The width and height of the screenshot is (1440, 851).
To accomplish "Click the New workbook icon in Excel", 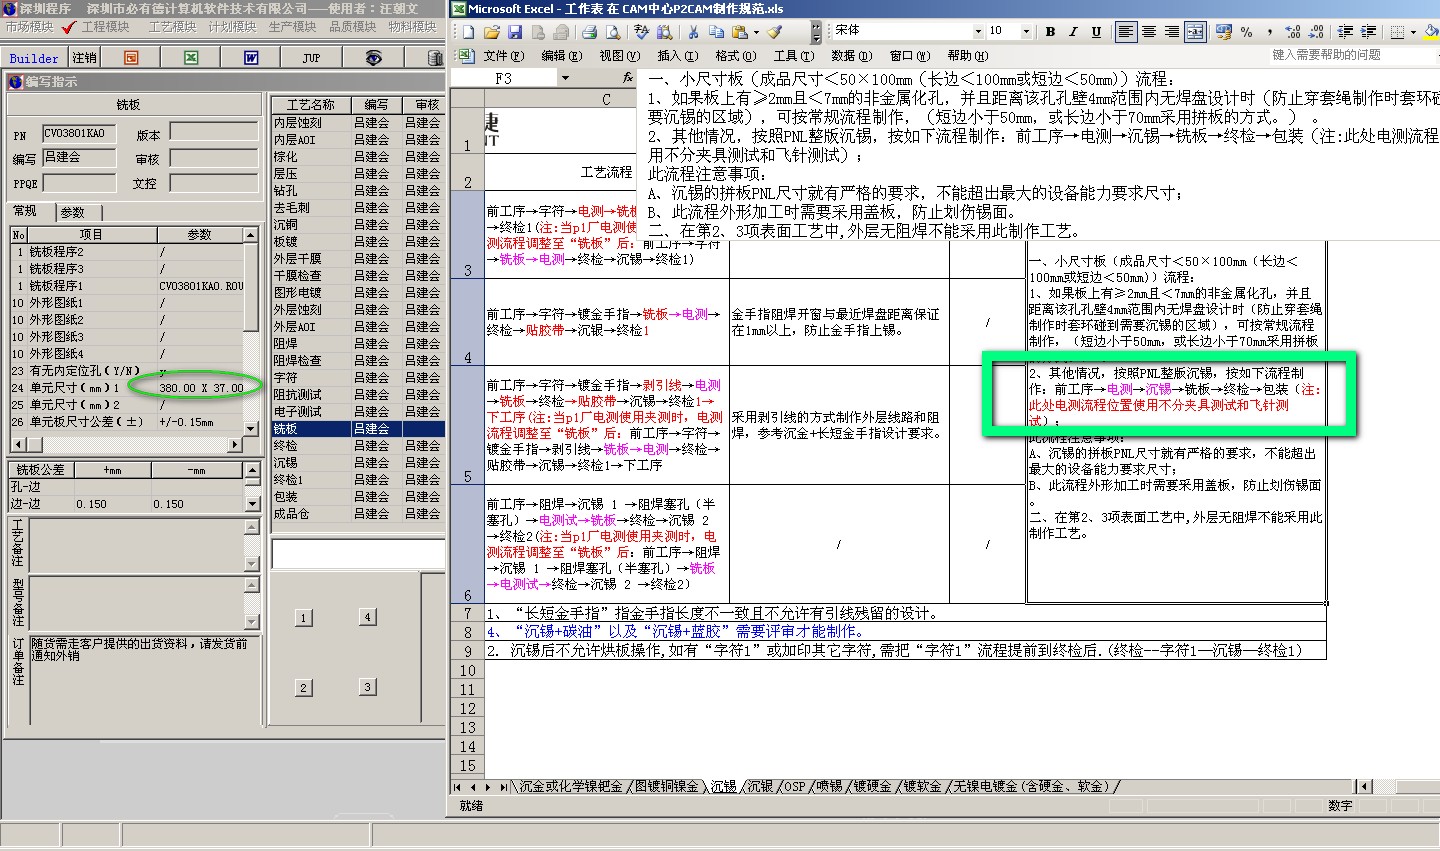I will click(469, 32).
